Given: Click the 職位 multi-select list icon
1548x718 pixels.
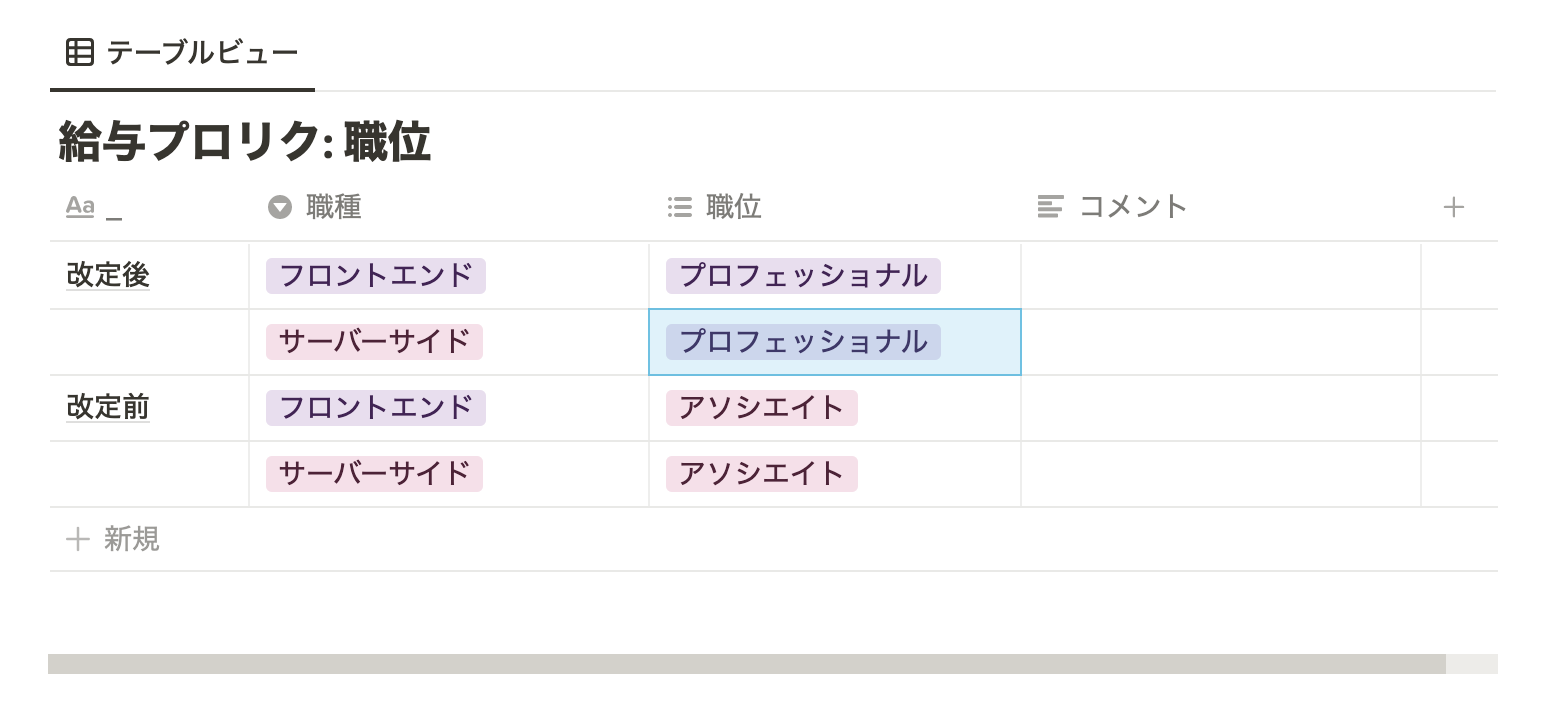Looking at the screenshot, I should [x=680, y=207].
